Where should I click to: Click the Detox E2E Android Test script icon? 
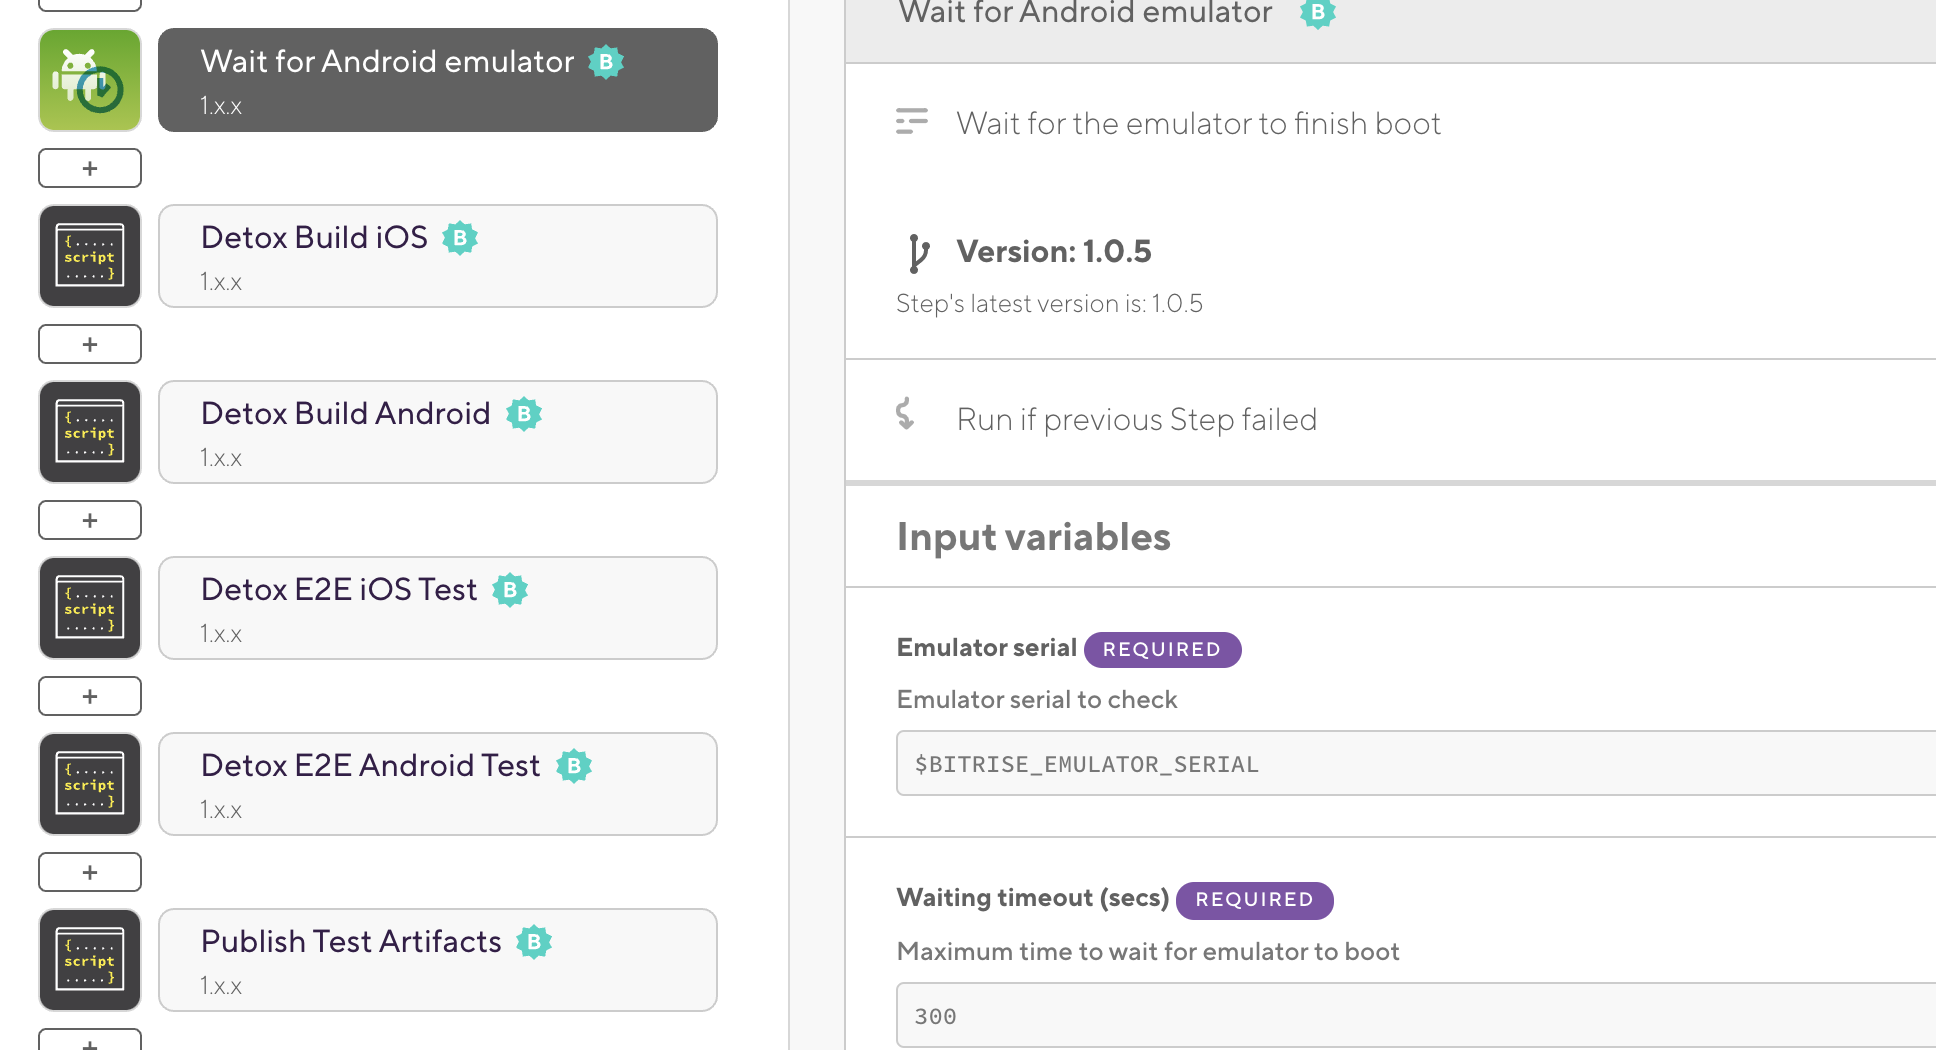pyautogui.click(x=90, y=784)
